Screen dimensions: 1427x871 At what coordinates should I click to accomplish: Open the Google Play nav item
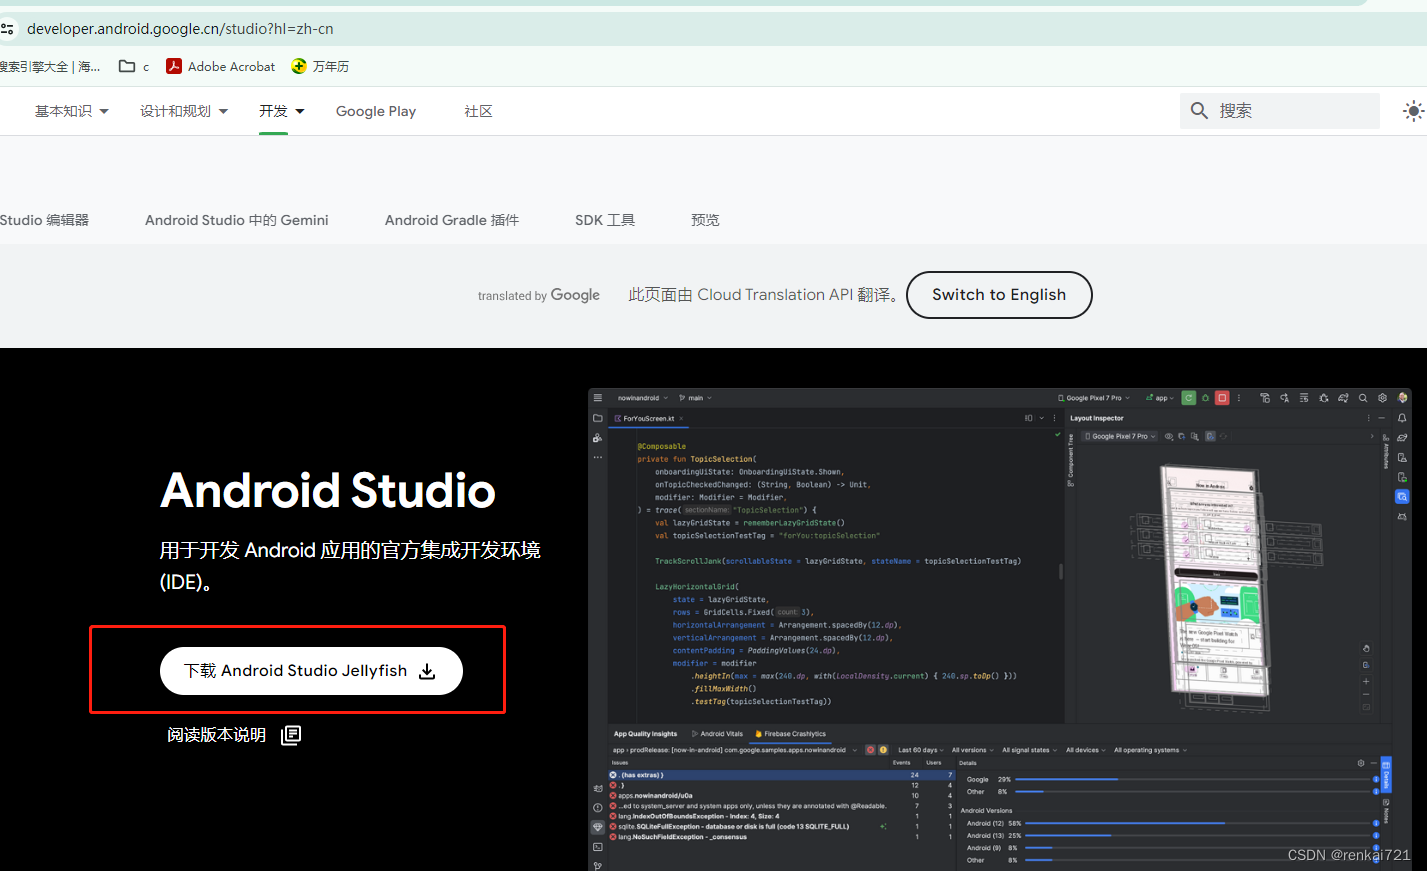point(376,111)
